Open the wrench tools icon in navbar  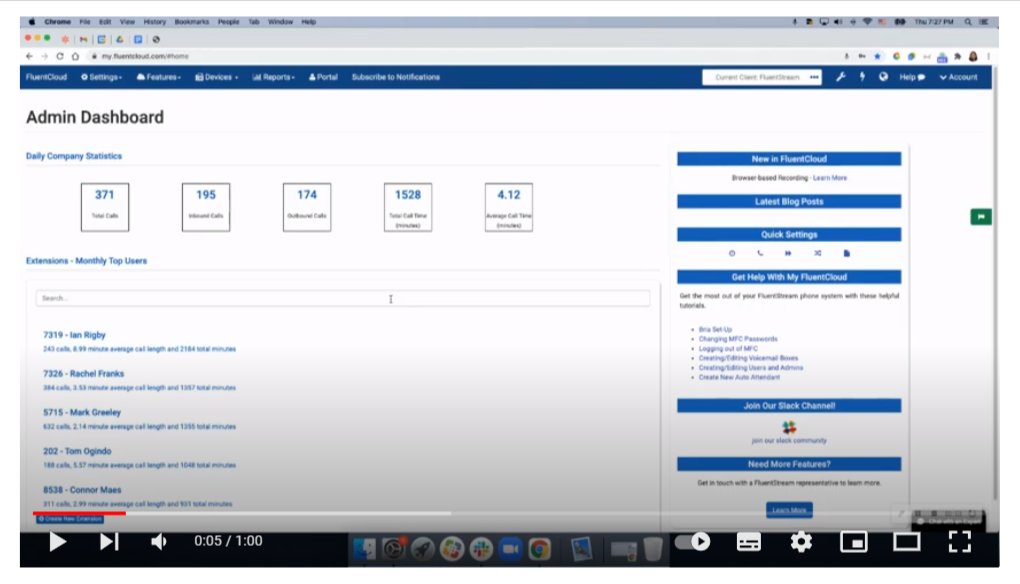(842, 77)
